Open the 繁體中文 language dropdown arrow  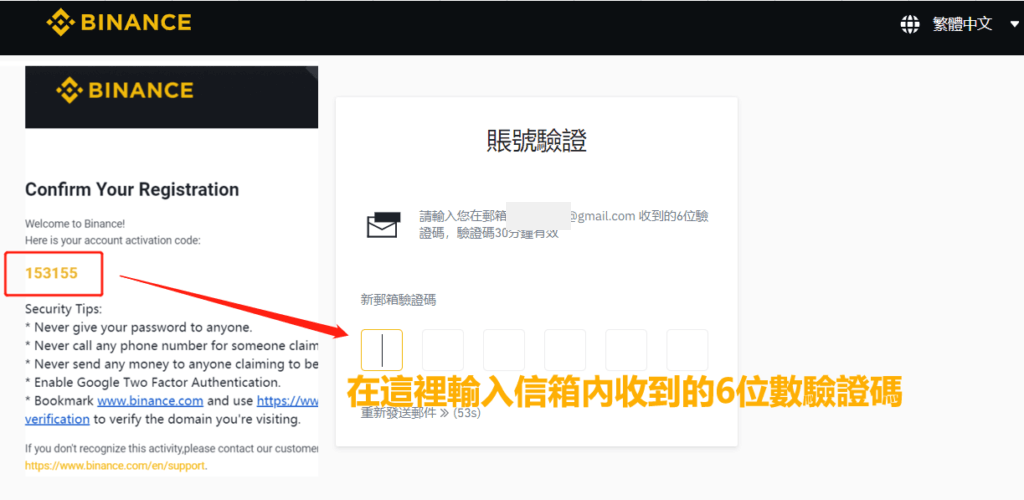click(1013, 25)
